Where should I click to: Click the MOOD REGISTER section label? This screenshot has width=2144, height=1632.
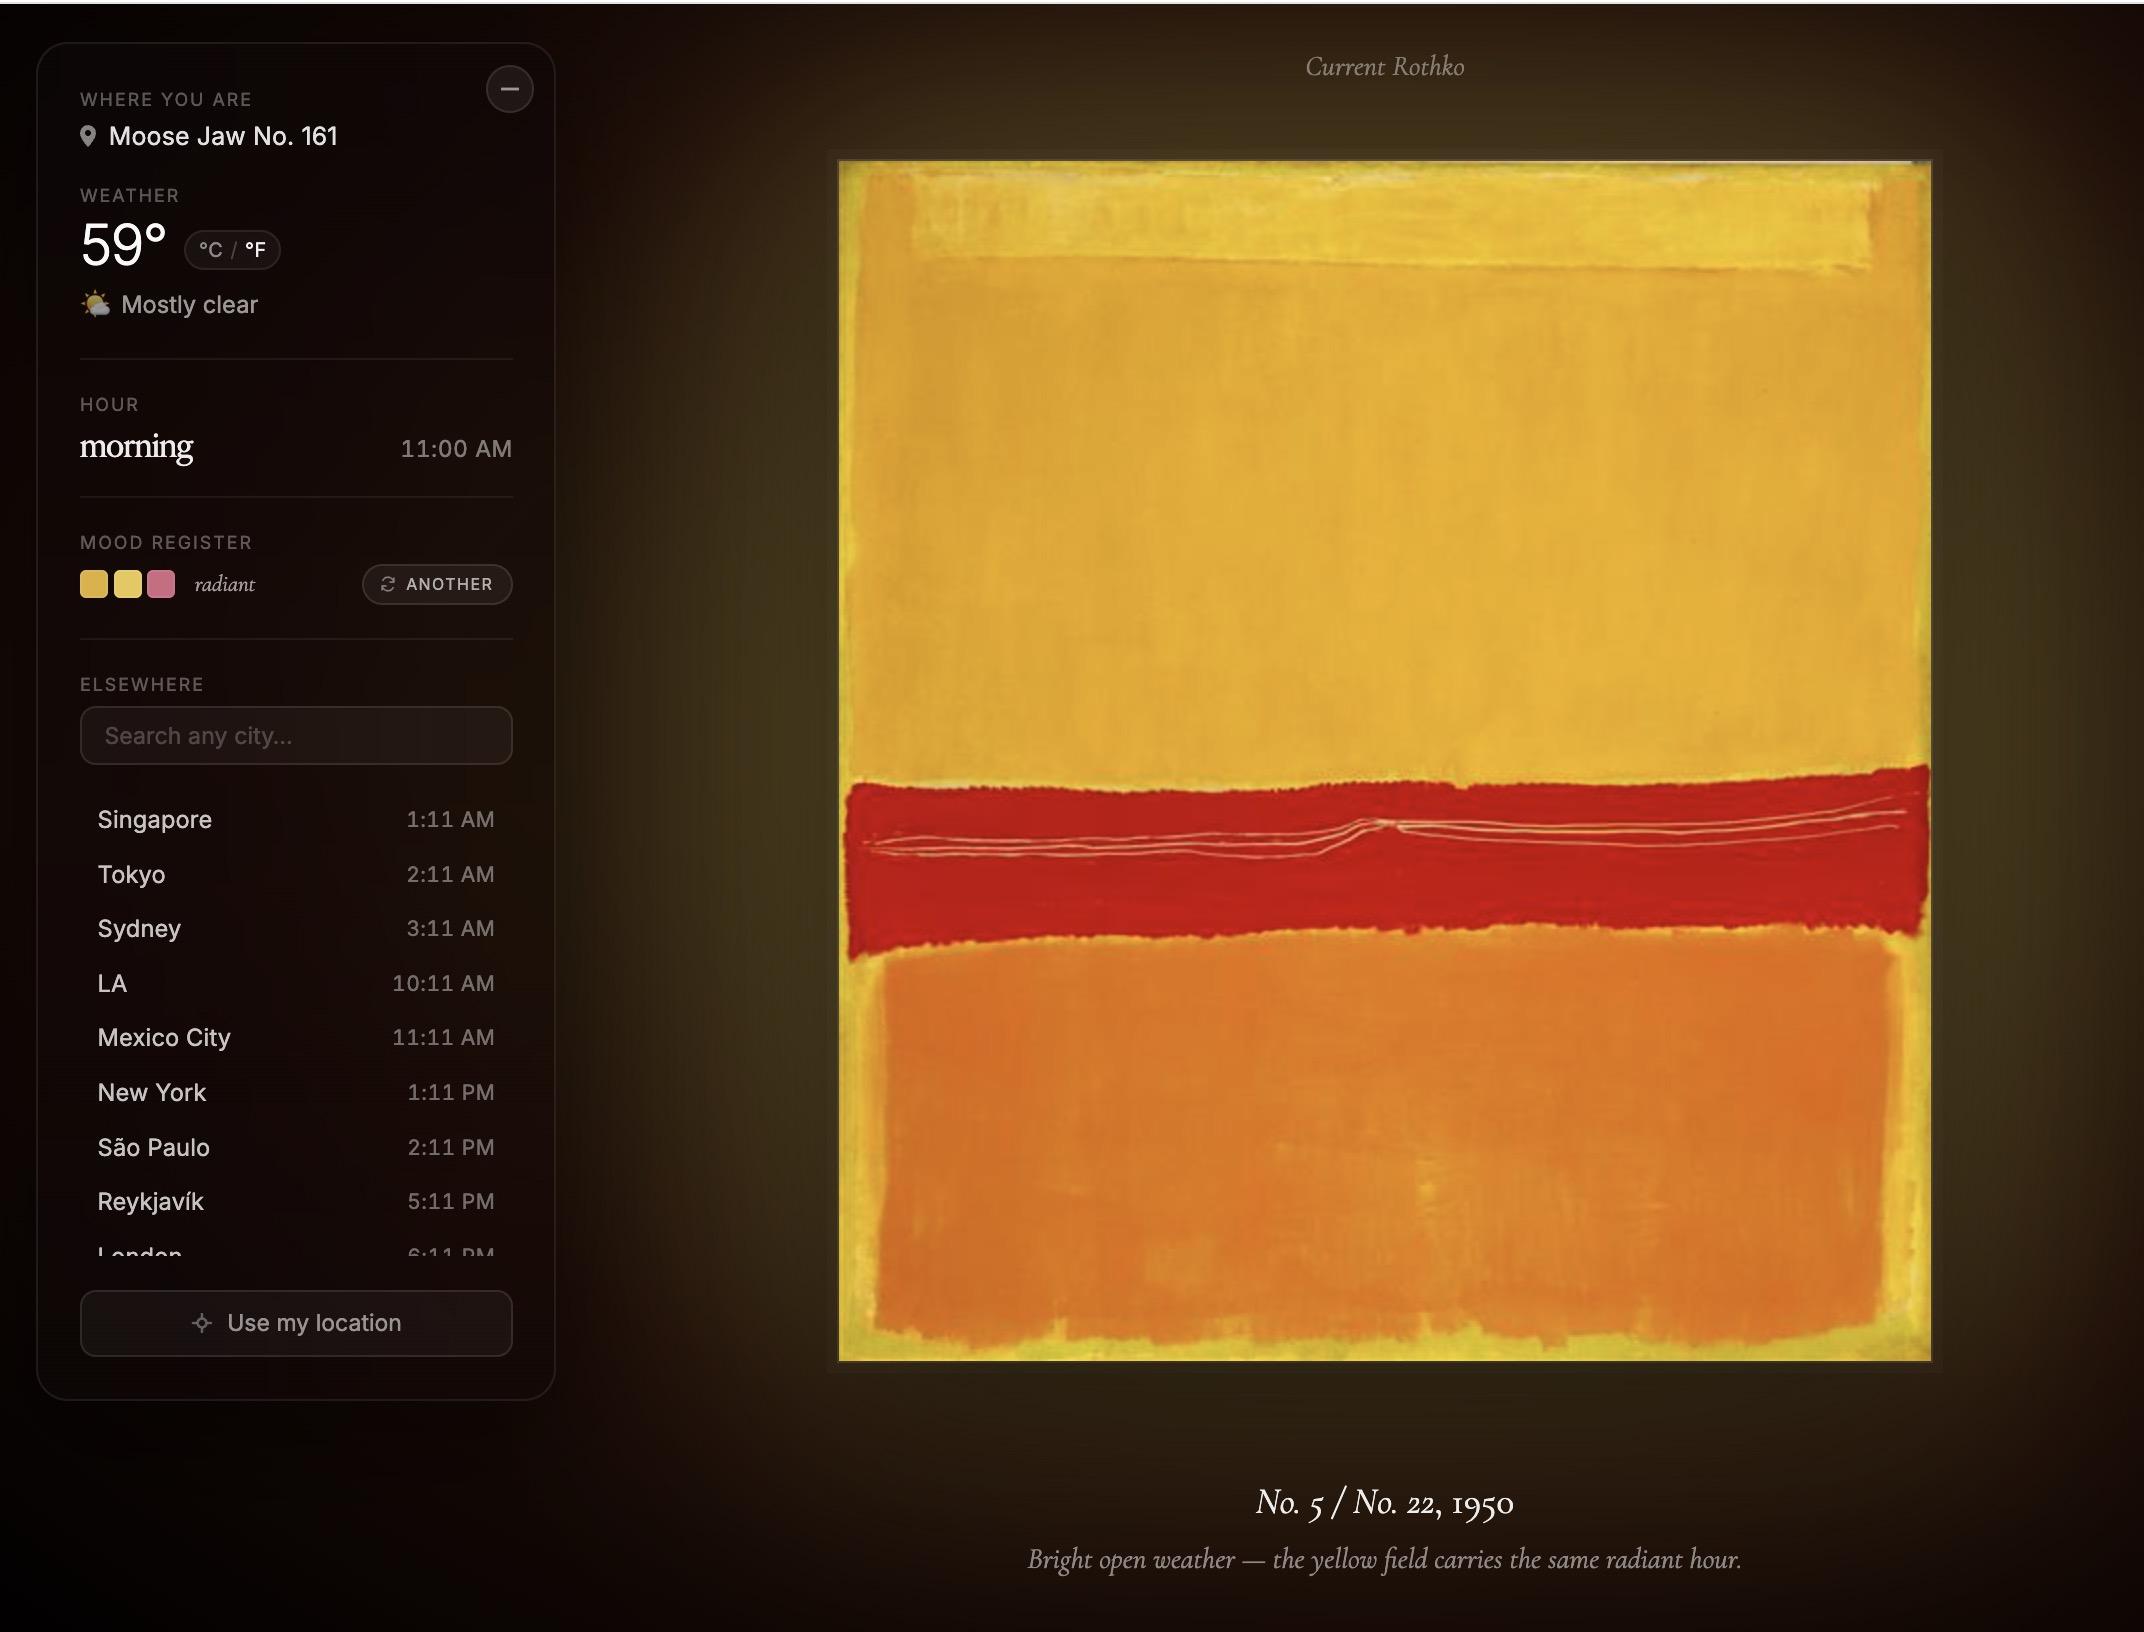(166, 542)
